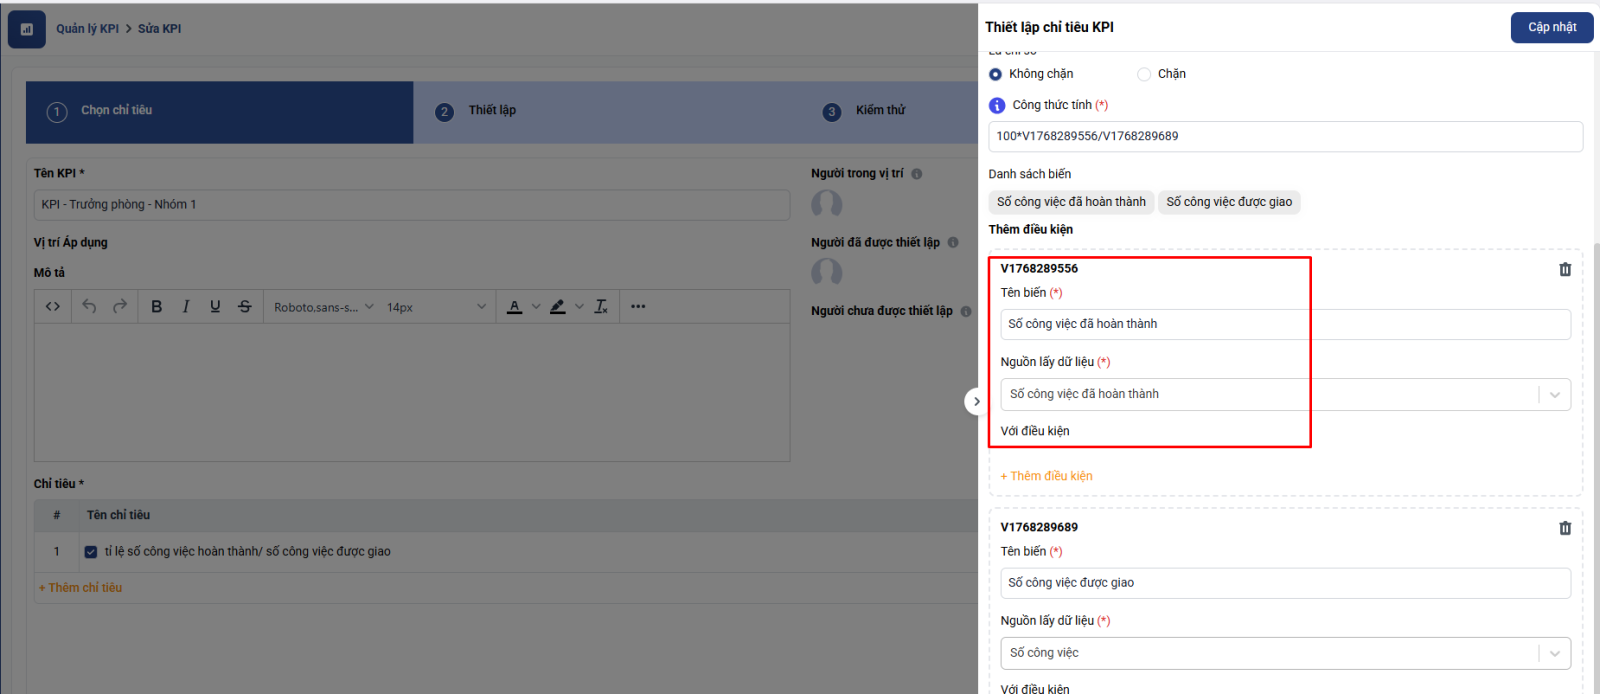Select the Không chặn radio option
Screen dimensions: 1600x694
click(x=995, y=74)
